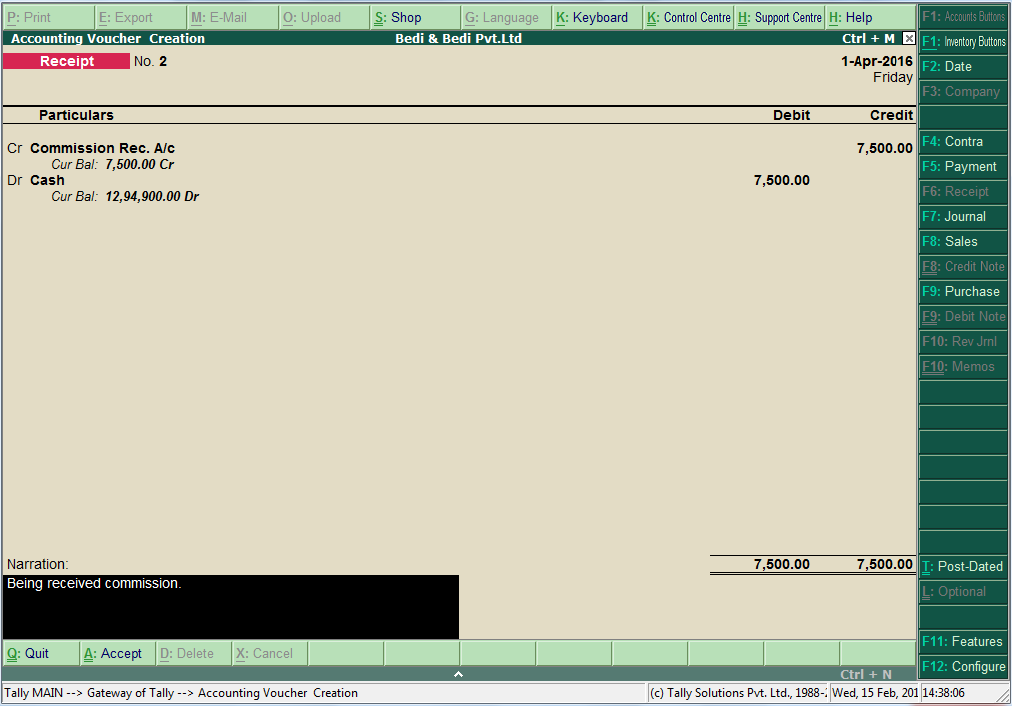Expand the hidden button bar chevron
This screenshot has width=1012, height=706.
(458, 674)
